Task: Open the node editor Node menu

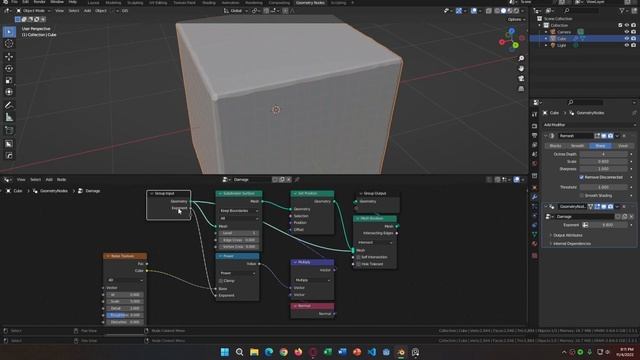Action: pyautogui.click(x=61, y=180)
